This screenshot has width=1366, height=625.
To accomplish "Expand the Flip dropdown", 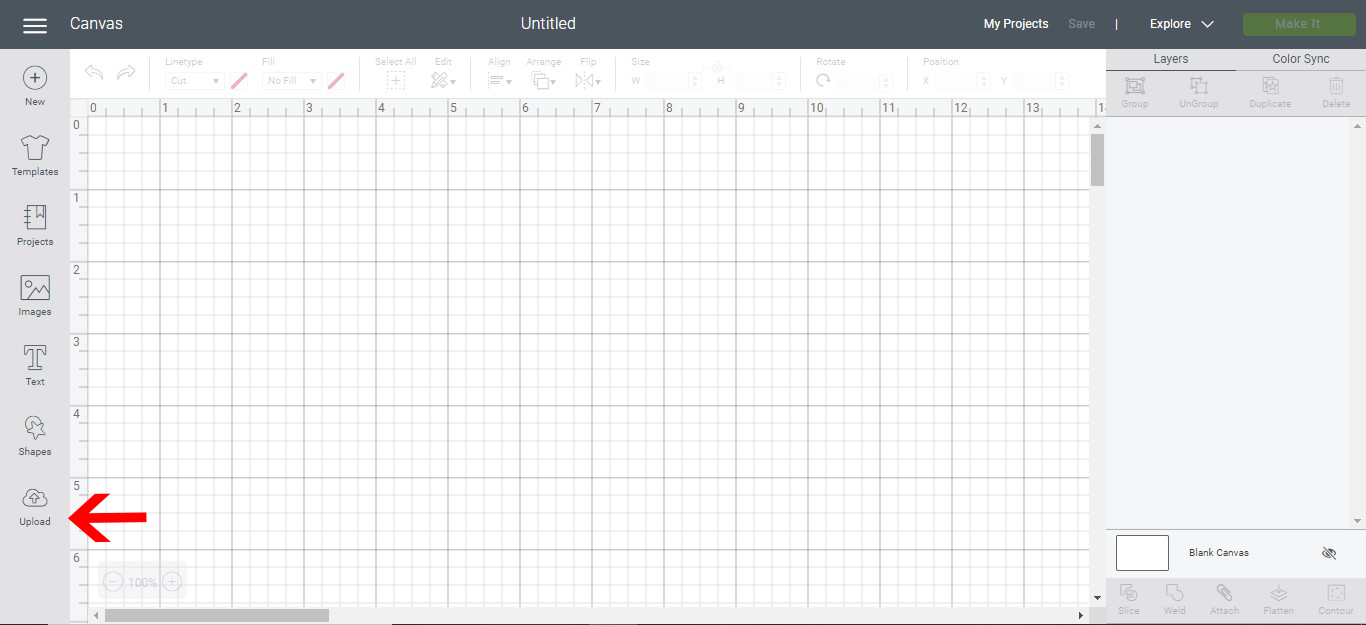I will pos(588,81).
